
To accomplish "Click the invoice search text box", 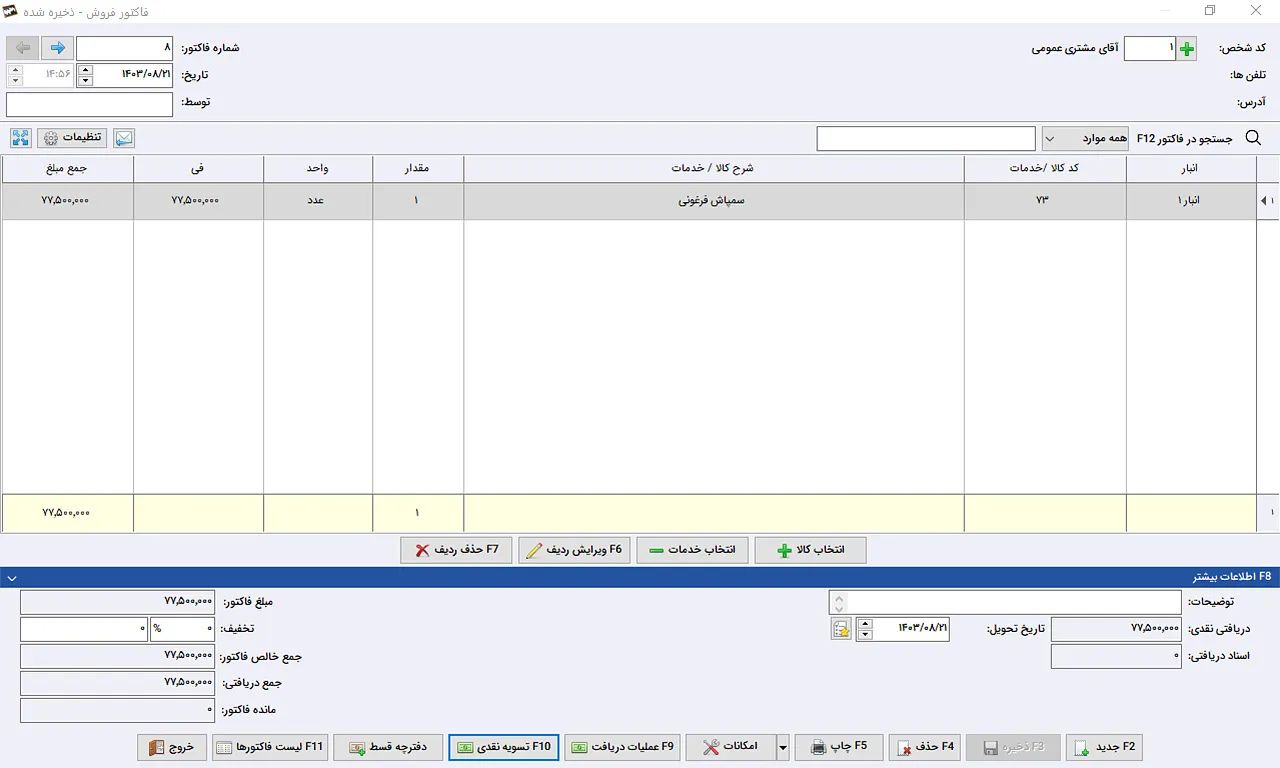I will (x=926, y=139).
